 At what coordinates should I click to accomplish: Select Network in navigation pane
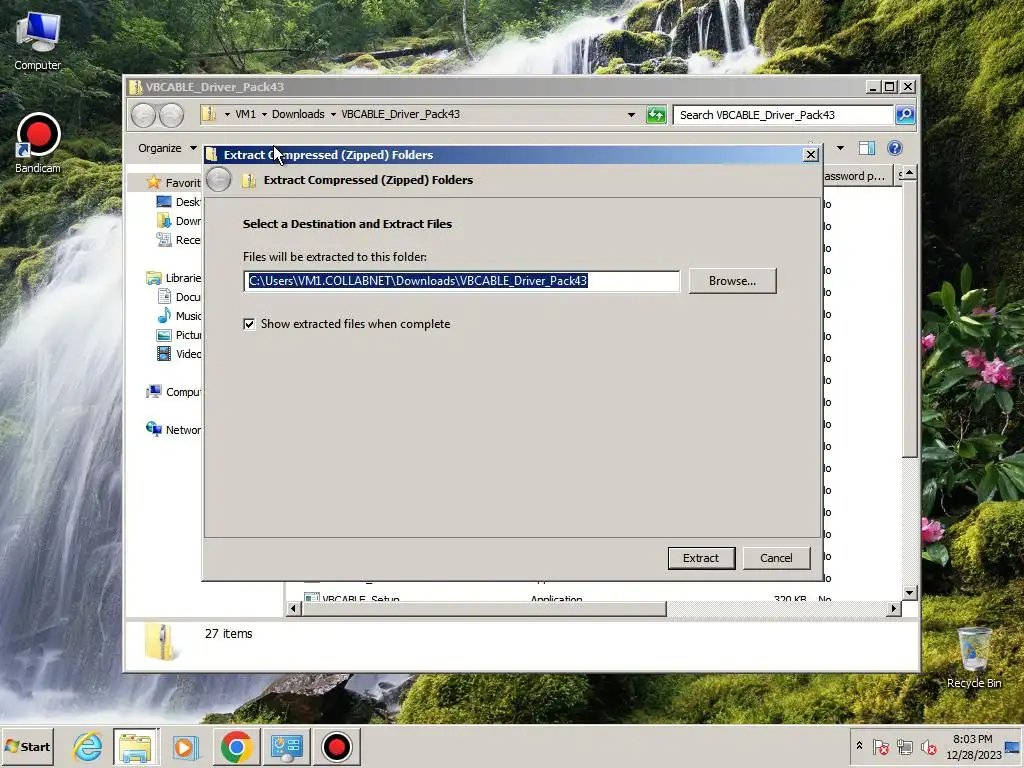point(174,430)
